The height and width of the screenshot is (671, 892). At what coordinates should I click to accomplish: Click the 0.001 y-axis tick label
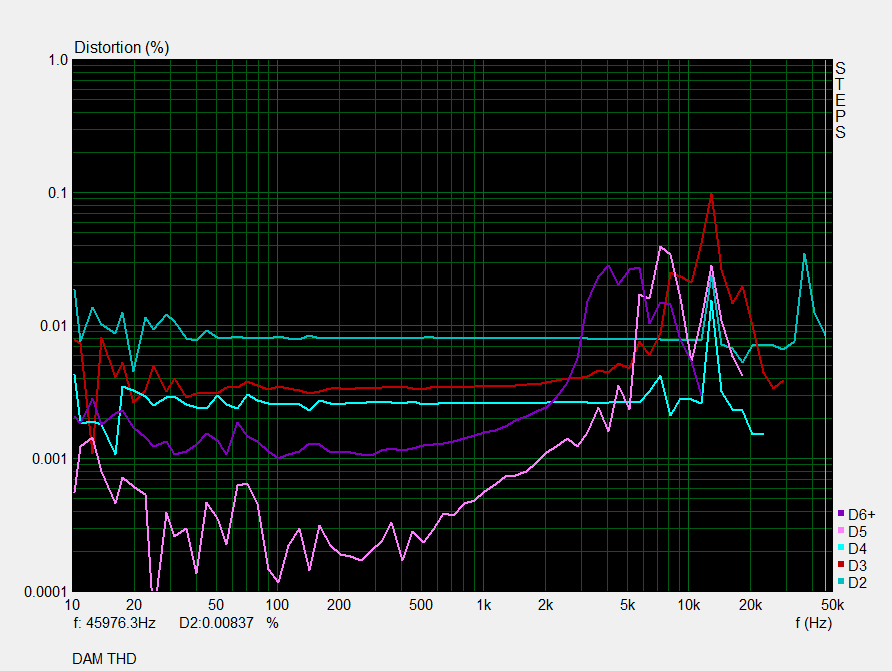(49, 459)
